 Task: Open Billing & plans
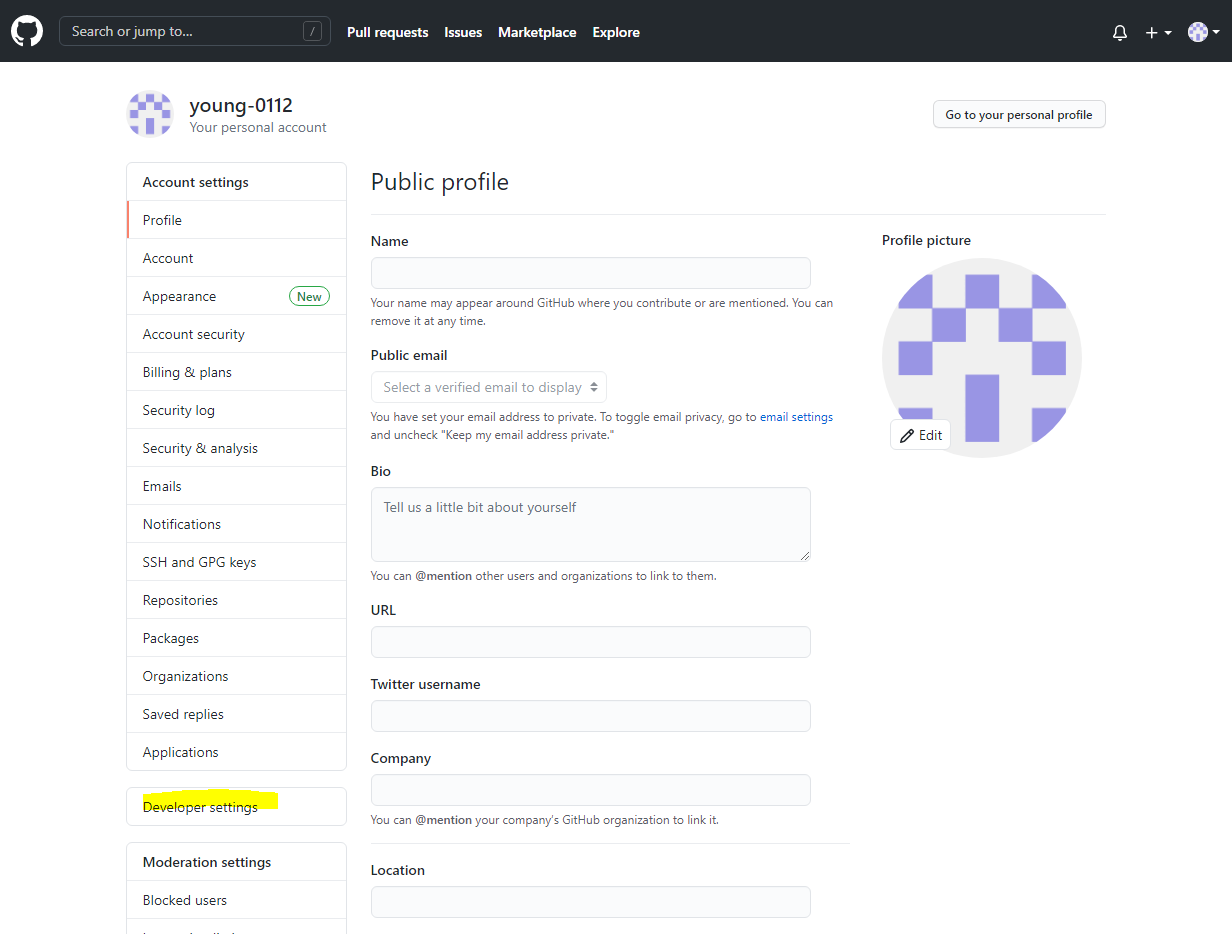236,372
